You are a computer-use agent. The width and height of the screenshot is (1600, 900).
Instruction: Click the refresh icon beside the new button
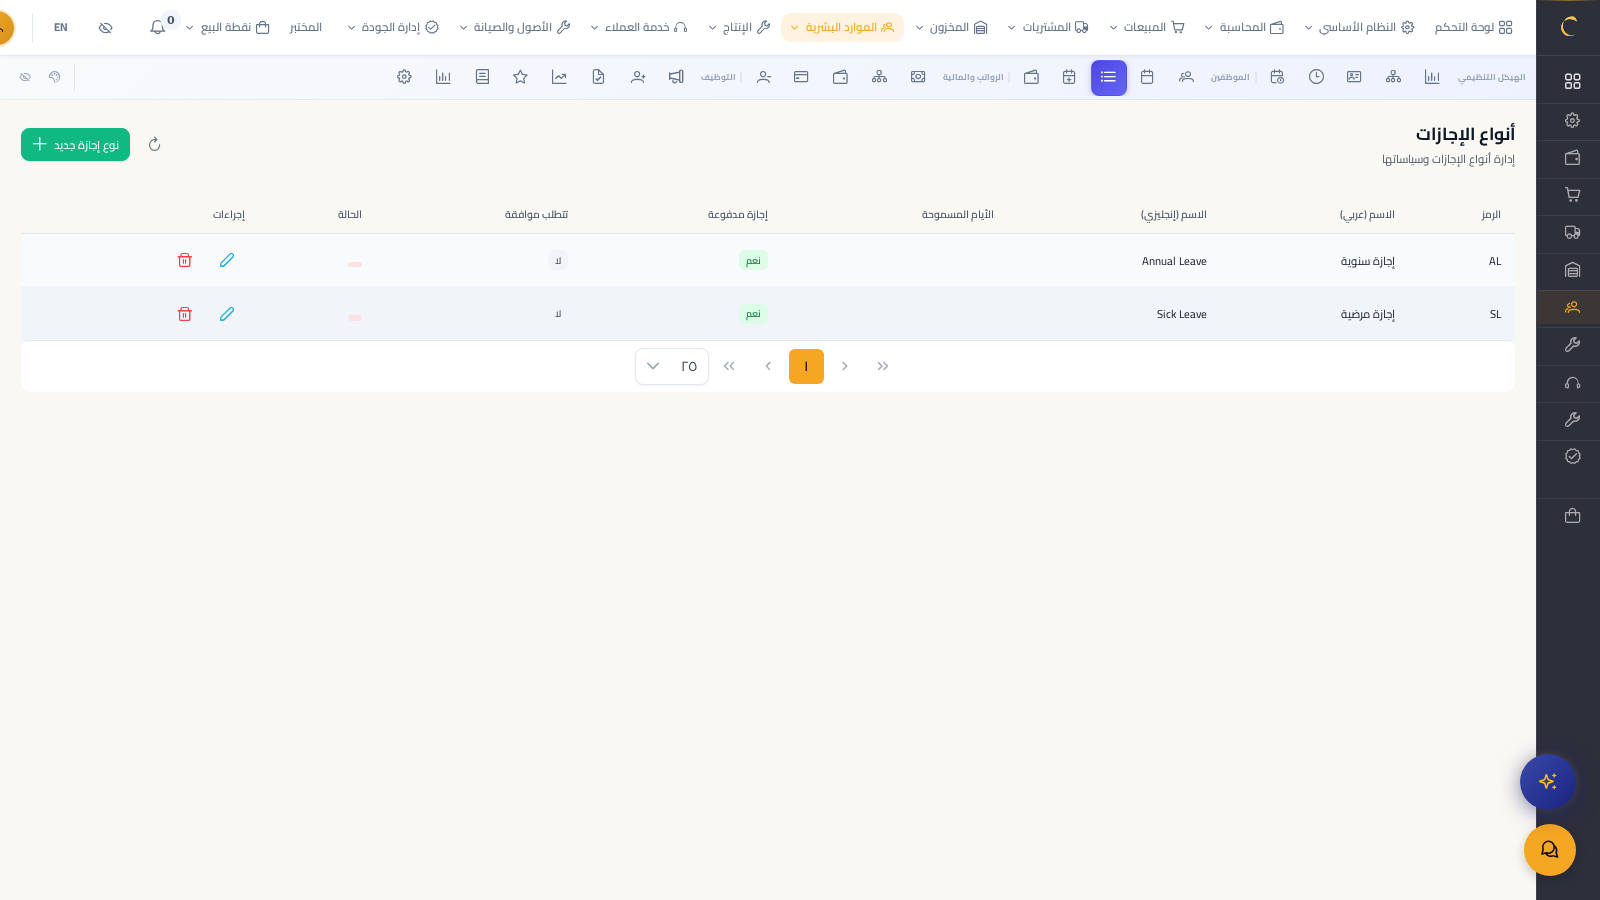point(154,145)
